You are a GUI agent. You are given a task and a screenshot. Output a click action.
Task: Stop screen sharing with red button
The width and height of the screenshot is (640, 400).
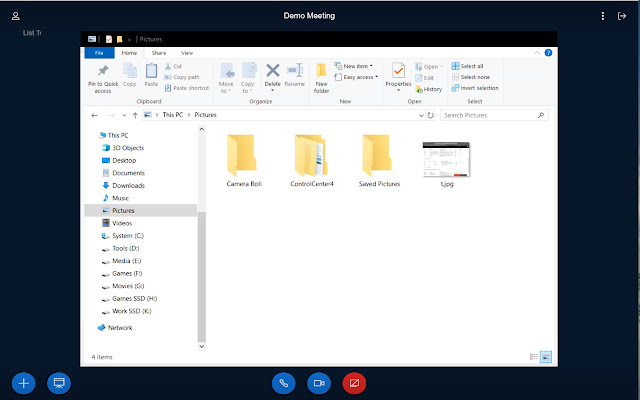tap(354, 383)
